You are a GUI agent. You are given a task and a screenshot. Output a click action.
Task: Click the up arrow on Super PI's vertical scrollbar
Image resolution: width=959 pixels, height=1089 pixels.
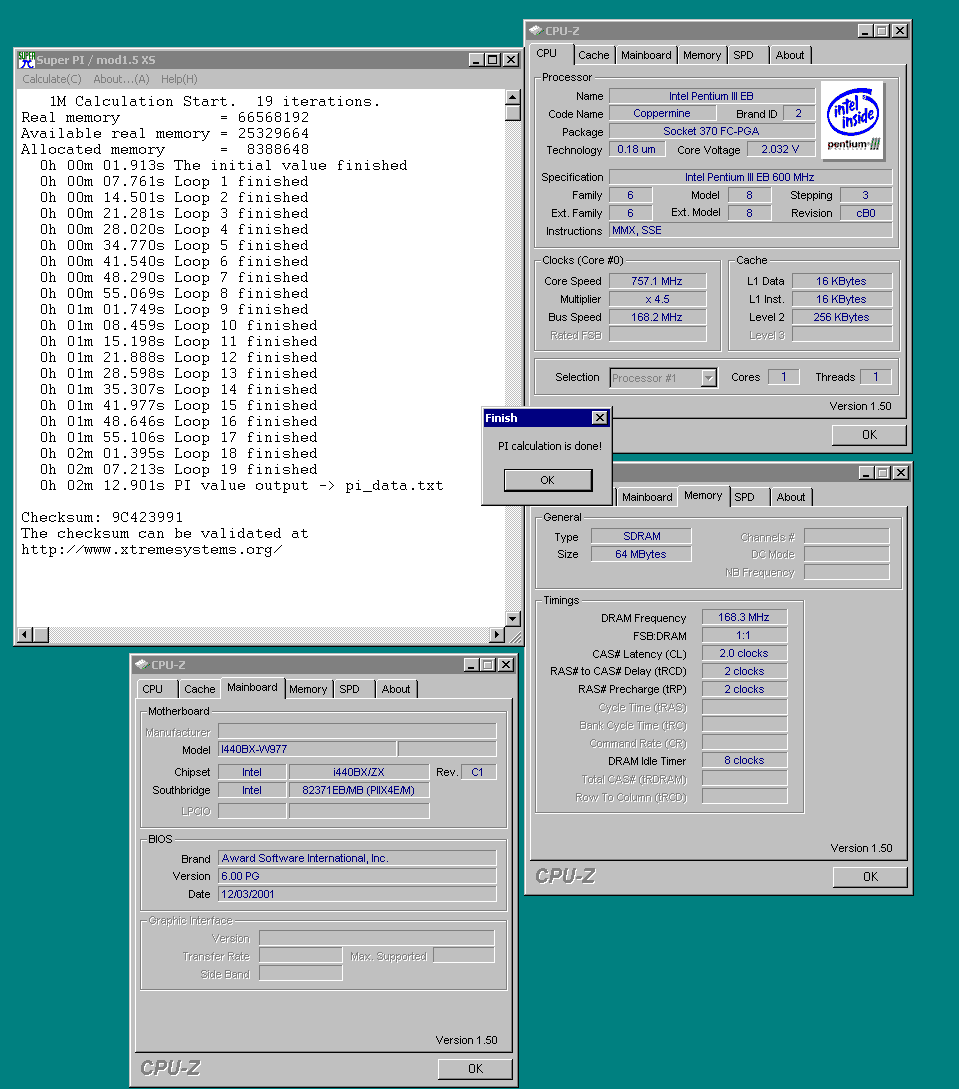click(x=512, y=97)
